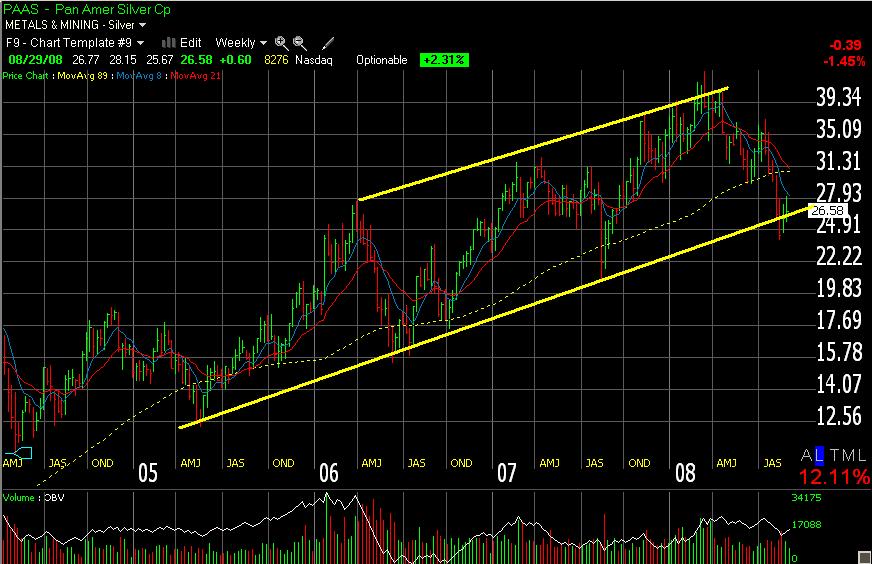The image size is (872, 564).
Task: Click the 26.58 current price tag on the axis
Action: (x=828, y=211)
